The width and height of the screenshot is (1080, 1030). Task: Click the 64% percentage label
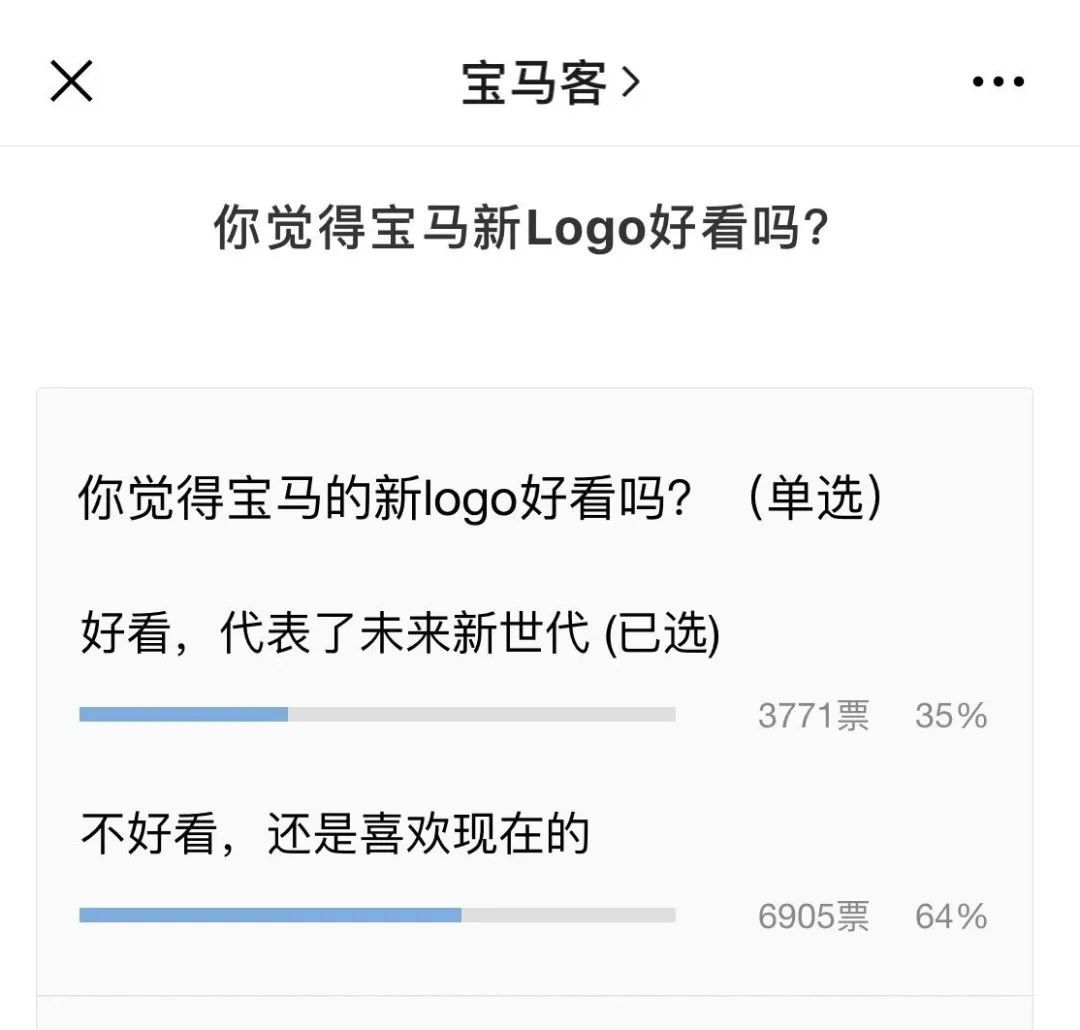click(950, 914)
